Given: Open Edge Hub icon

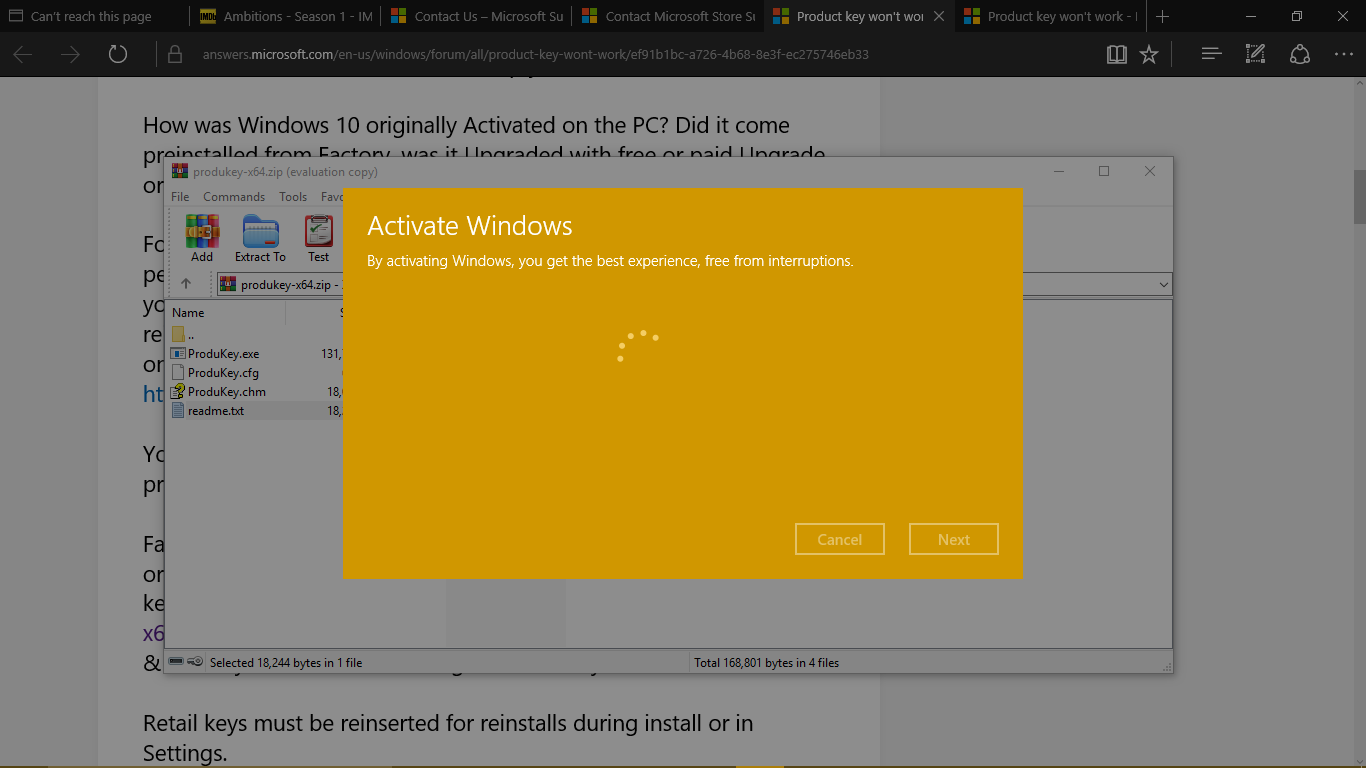Looking at the screenshot, I should click(x=1211, y=54).
